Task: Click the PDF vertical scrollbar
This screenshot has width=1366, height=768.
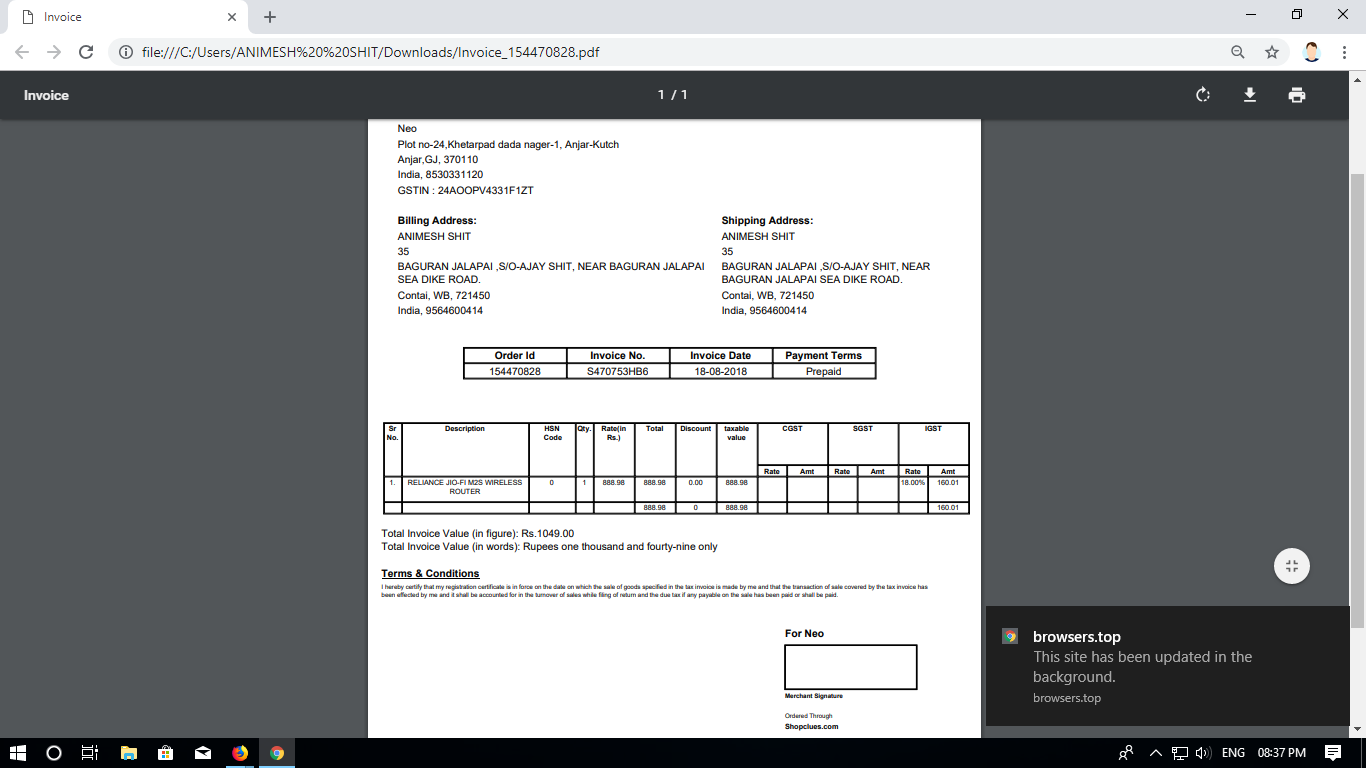Action: (x=1357, y=400)
